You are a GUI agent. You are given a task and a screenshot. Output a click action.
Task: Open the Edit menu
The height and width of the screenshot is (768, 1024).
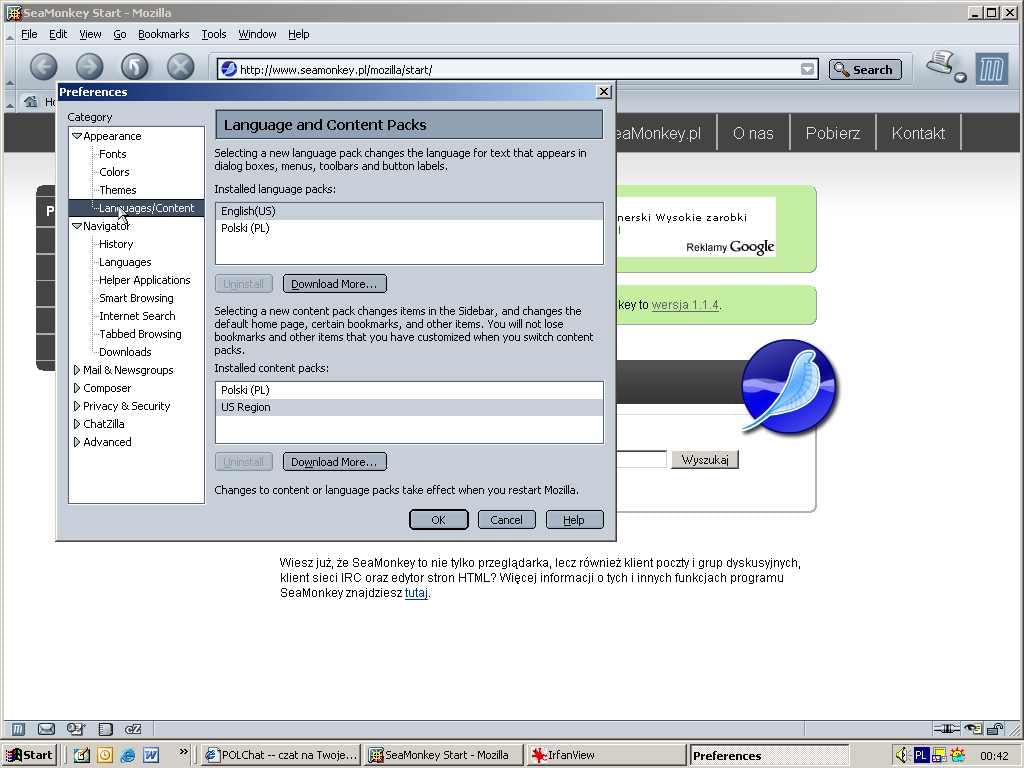[x=58, y=34]
